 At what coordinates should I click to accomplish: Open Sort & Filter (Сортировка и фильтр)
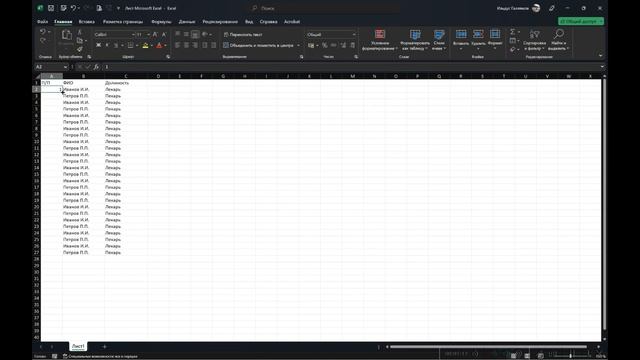[x=534, y=40]
